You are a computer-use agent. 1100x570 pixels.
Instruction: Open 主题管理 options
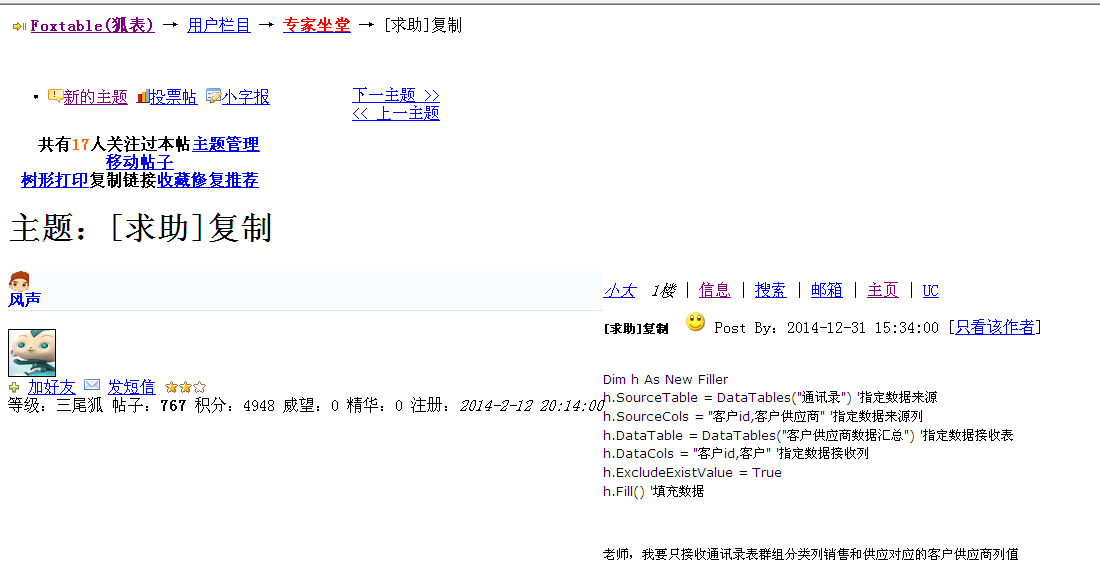point(226,144)
